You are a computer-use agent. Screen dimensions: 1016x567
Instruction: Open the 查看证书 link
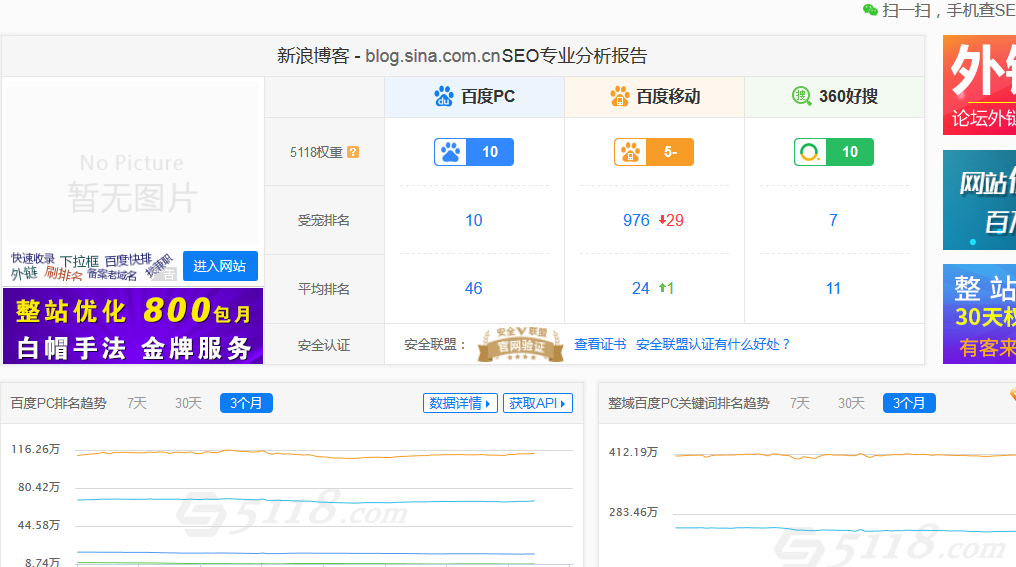600,344
